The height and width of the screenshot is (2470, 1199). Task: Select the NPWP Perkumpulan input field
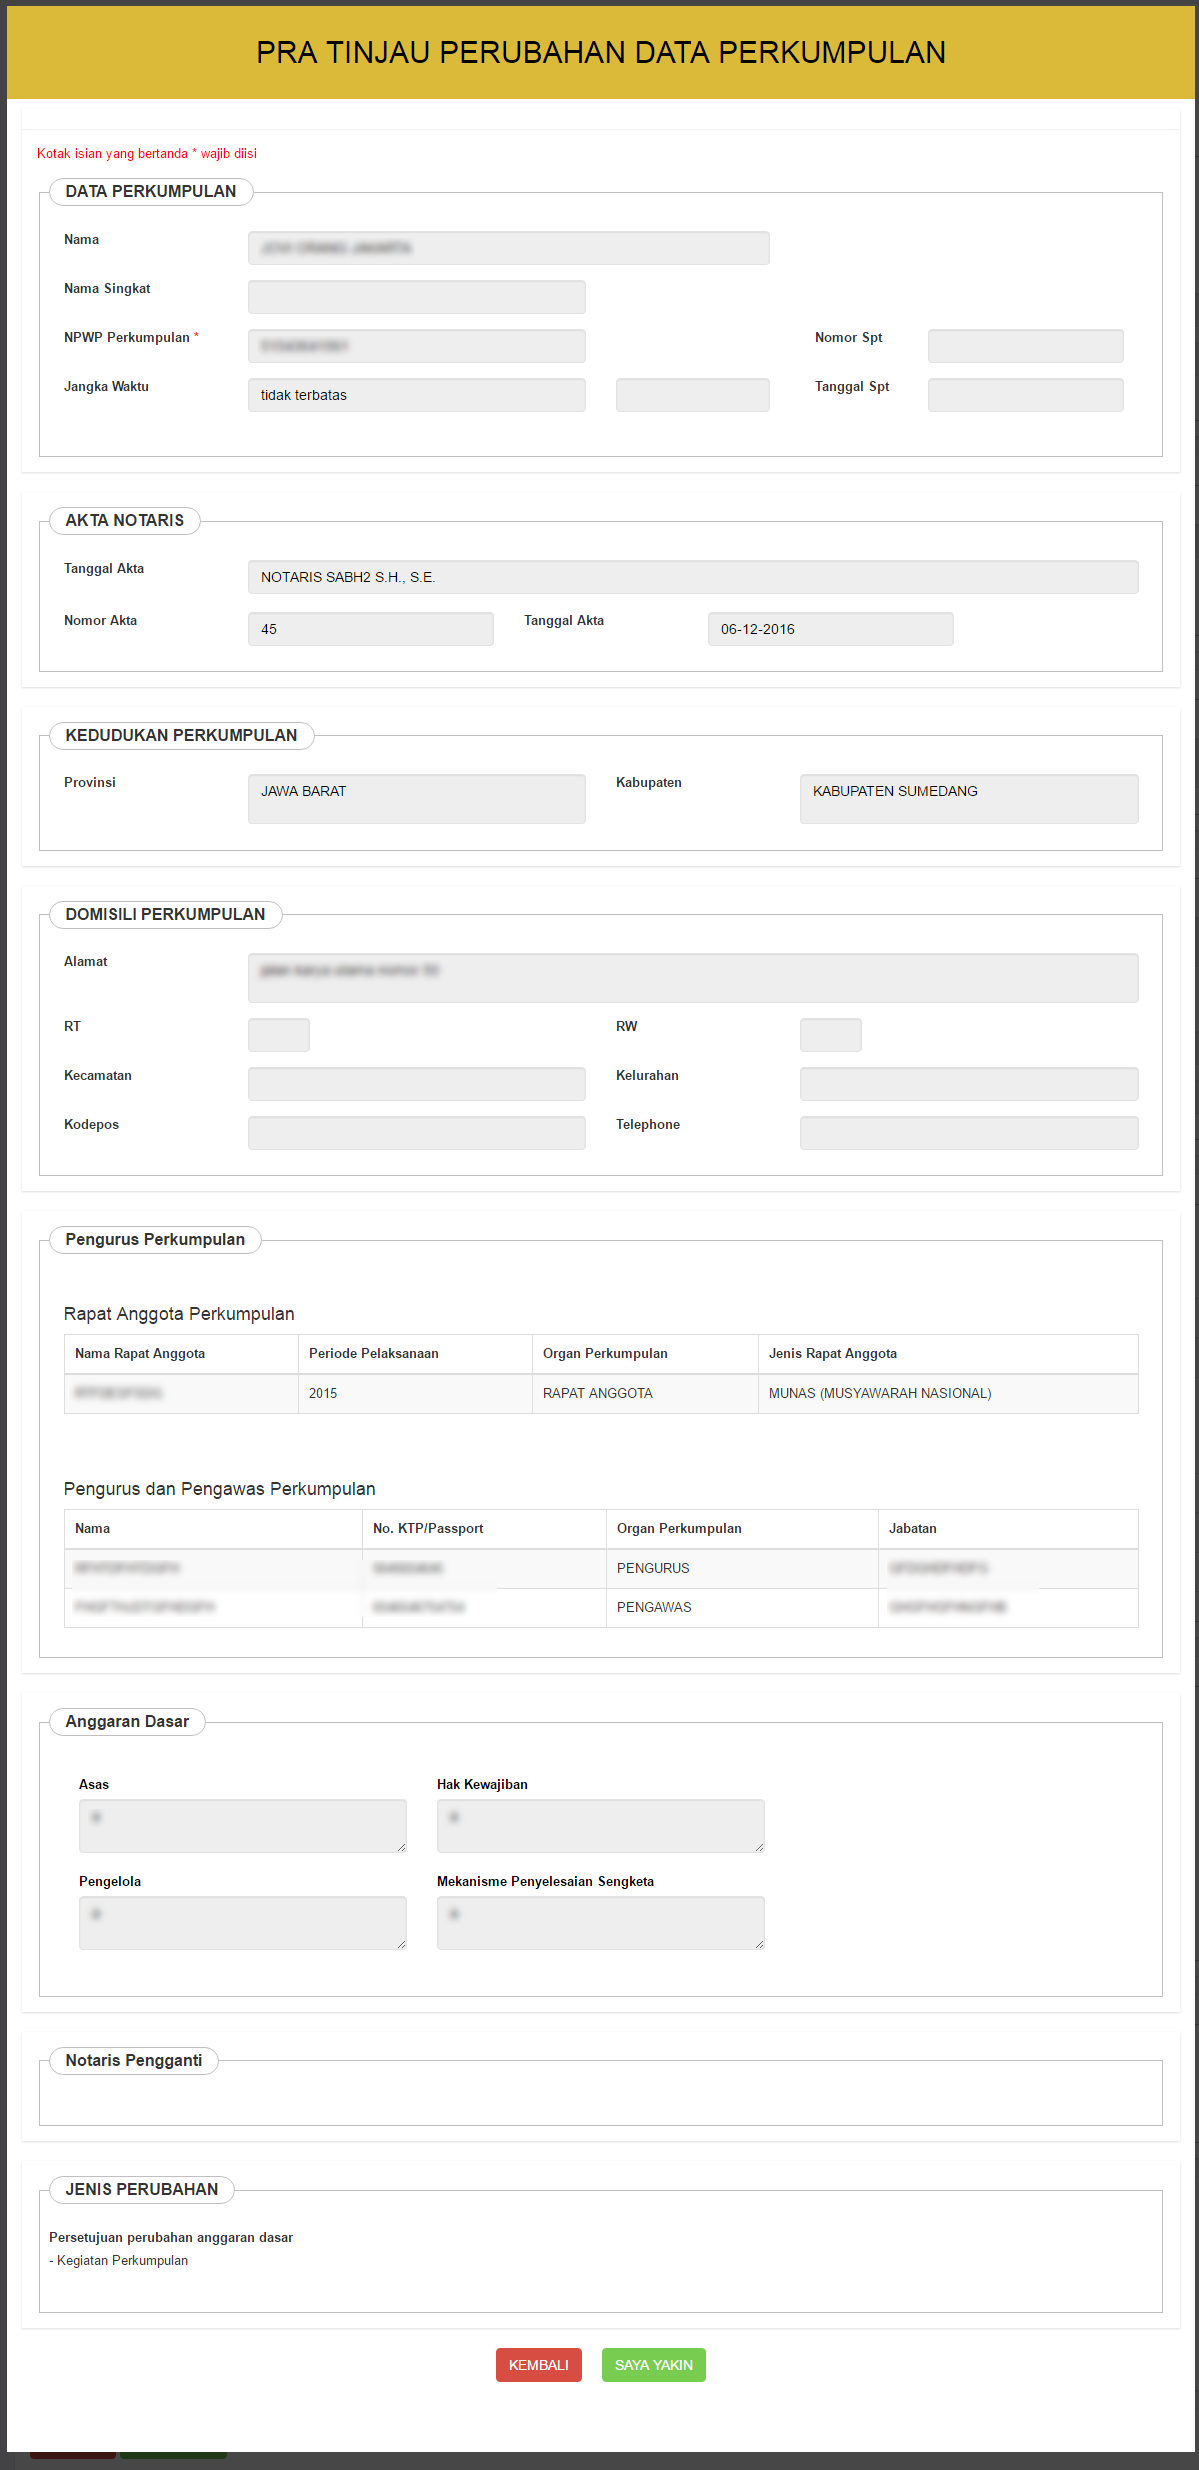[x=416, y=346]
